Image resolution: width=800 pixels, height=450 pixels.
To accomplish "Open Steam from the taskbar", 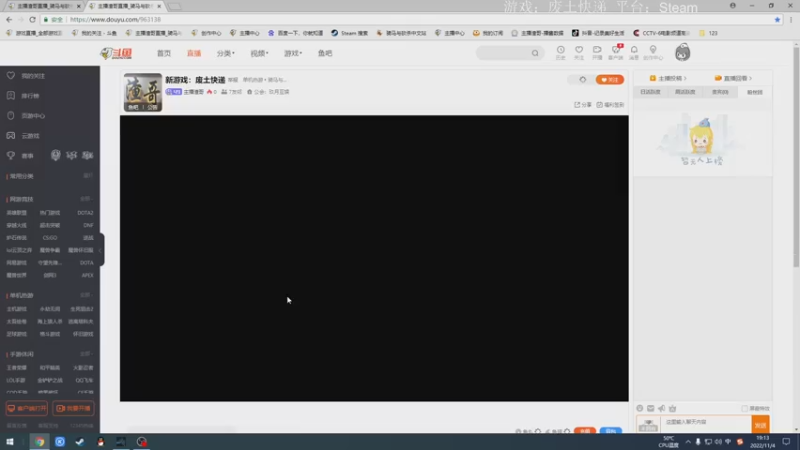I will point(80,442).
